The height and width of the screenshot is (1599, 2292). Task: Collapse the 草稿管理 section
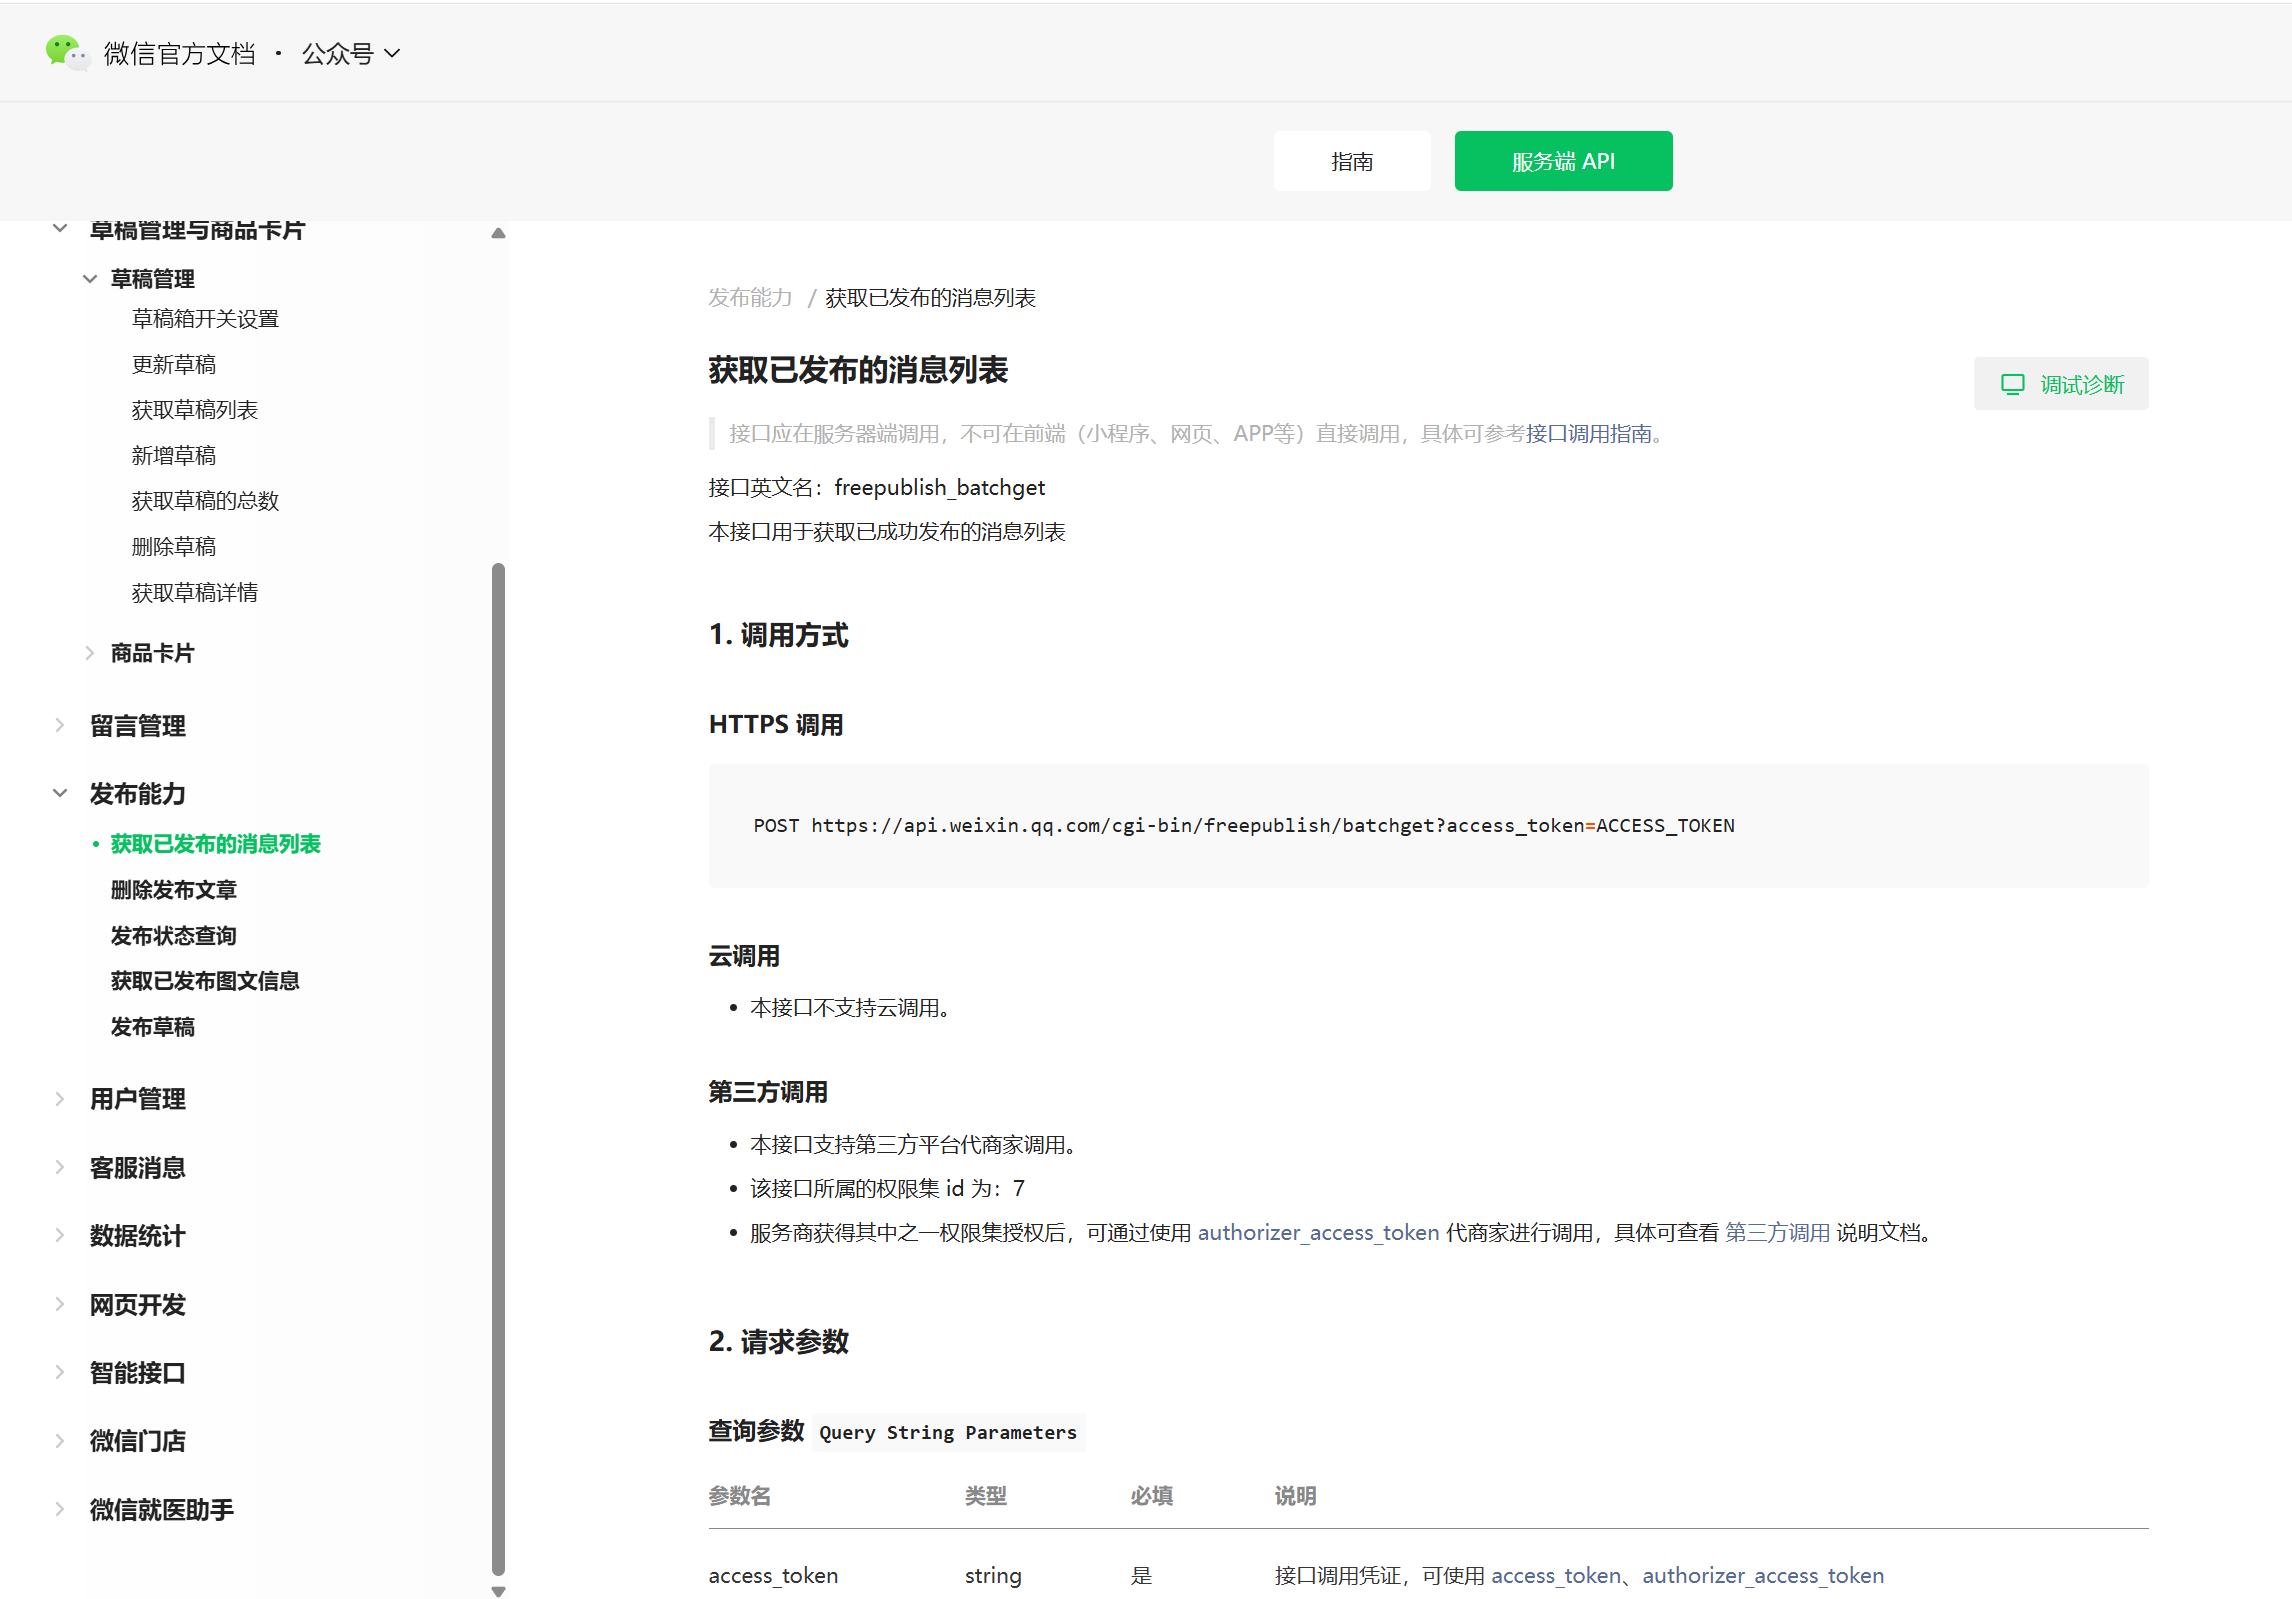tap(90, 279)
